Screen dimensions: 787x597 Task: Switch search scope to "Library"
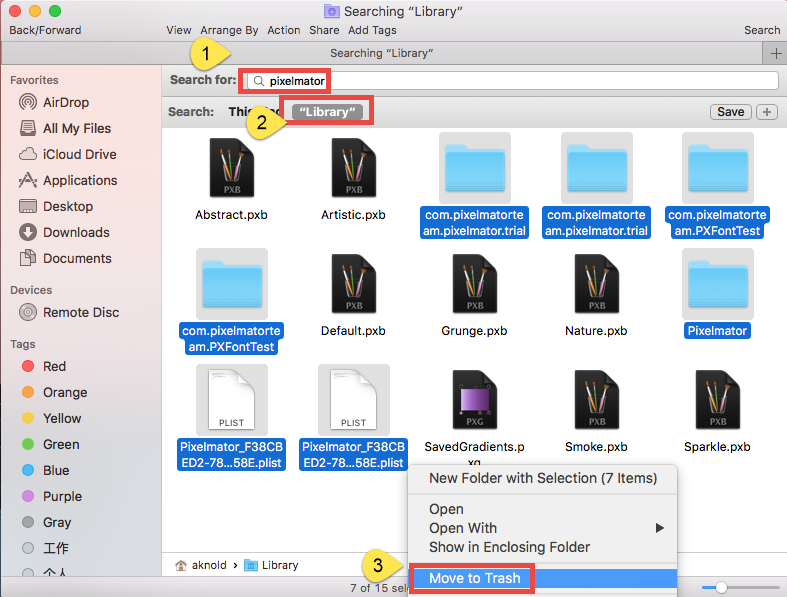click(x=329, y=112)
